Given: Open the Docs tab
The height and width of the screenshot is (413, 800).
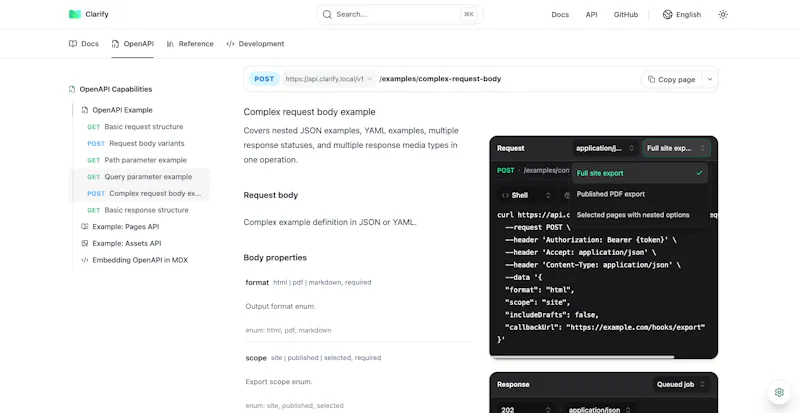Looking at the screenshot, I should coord(84,44).
